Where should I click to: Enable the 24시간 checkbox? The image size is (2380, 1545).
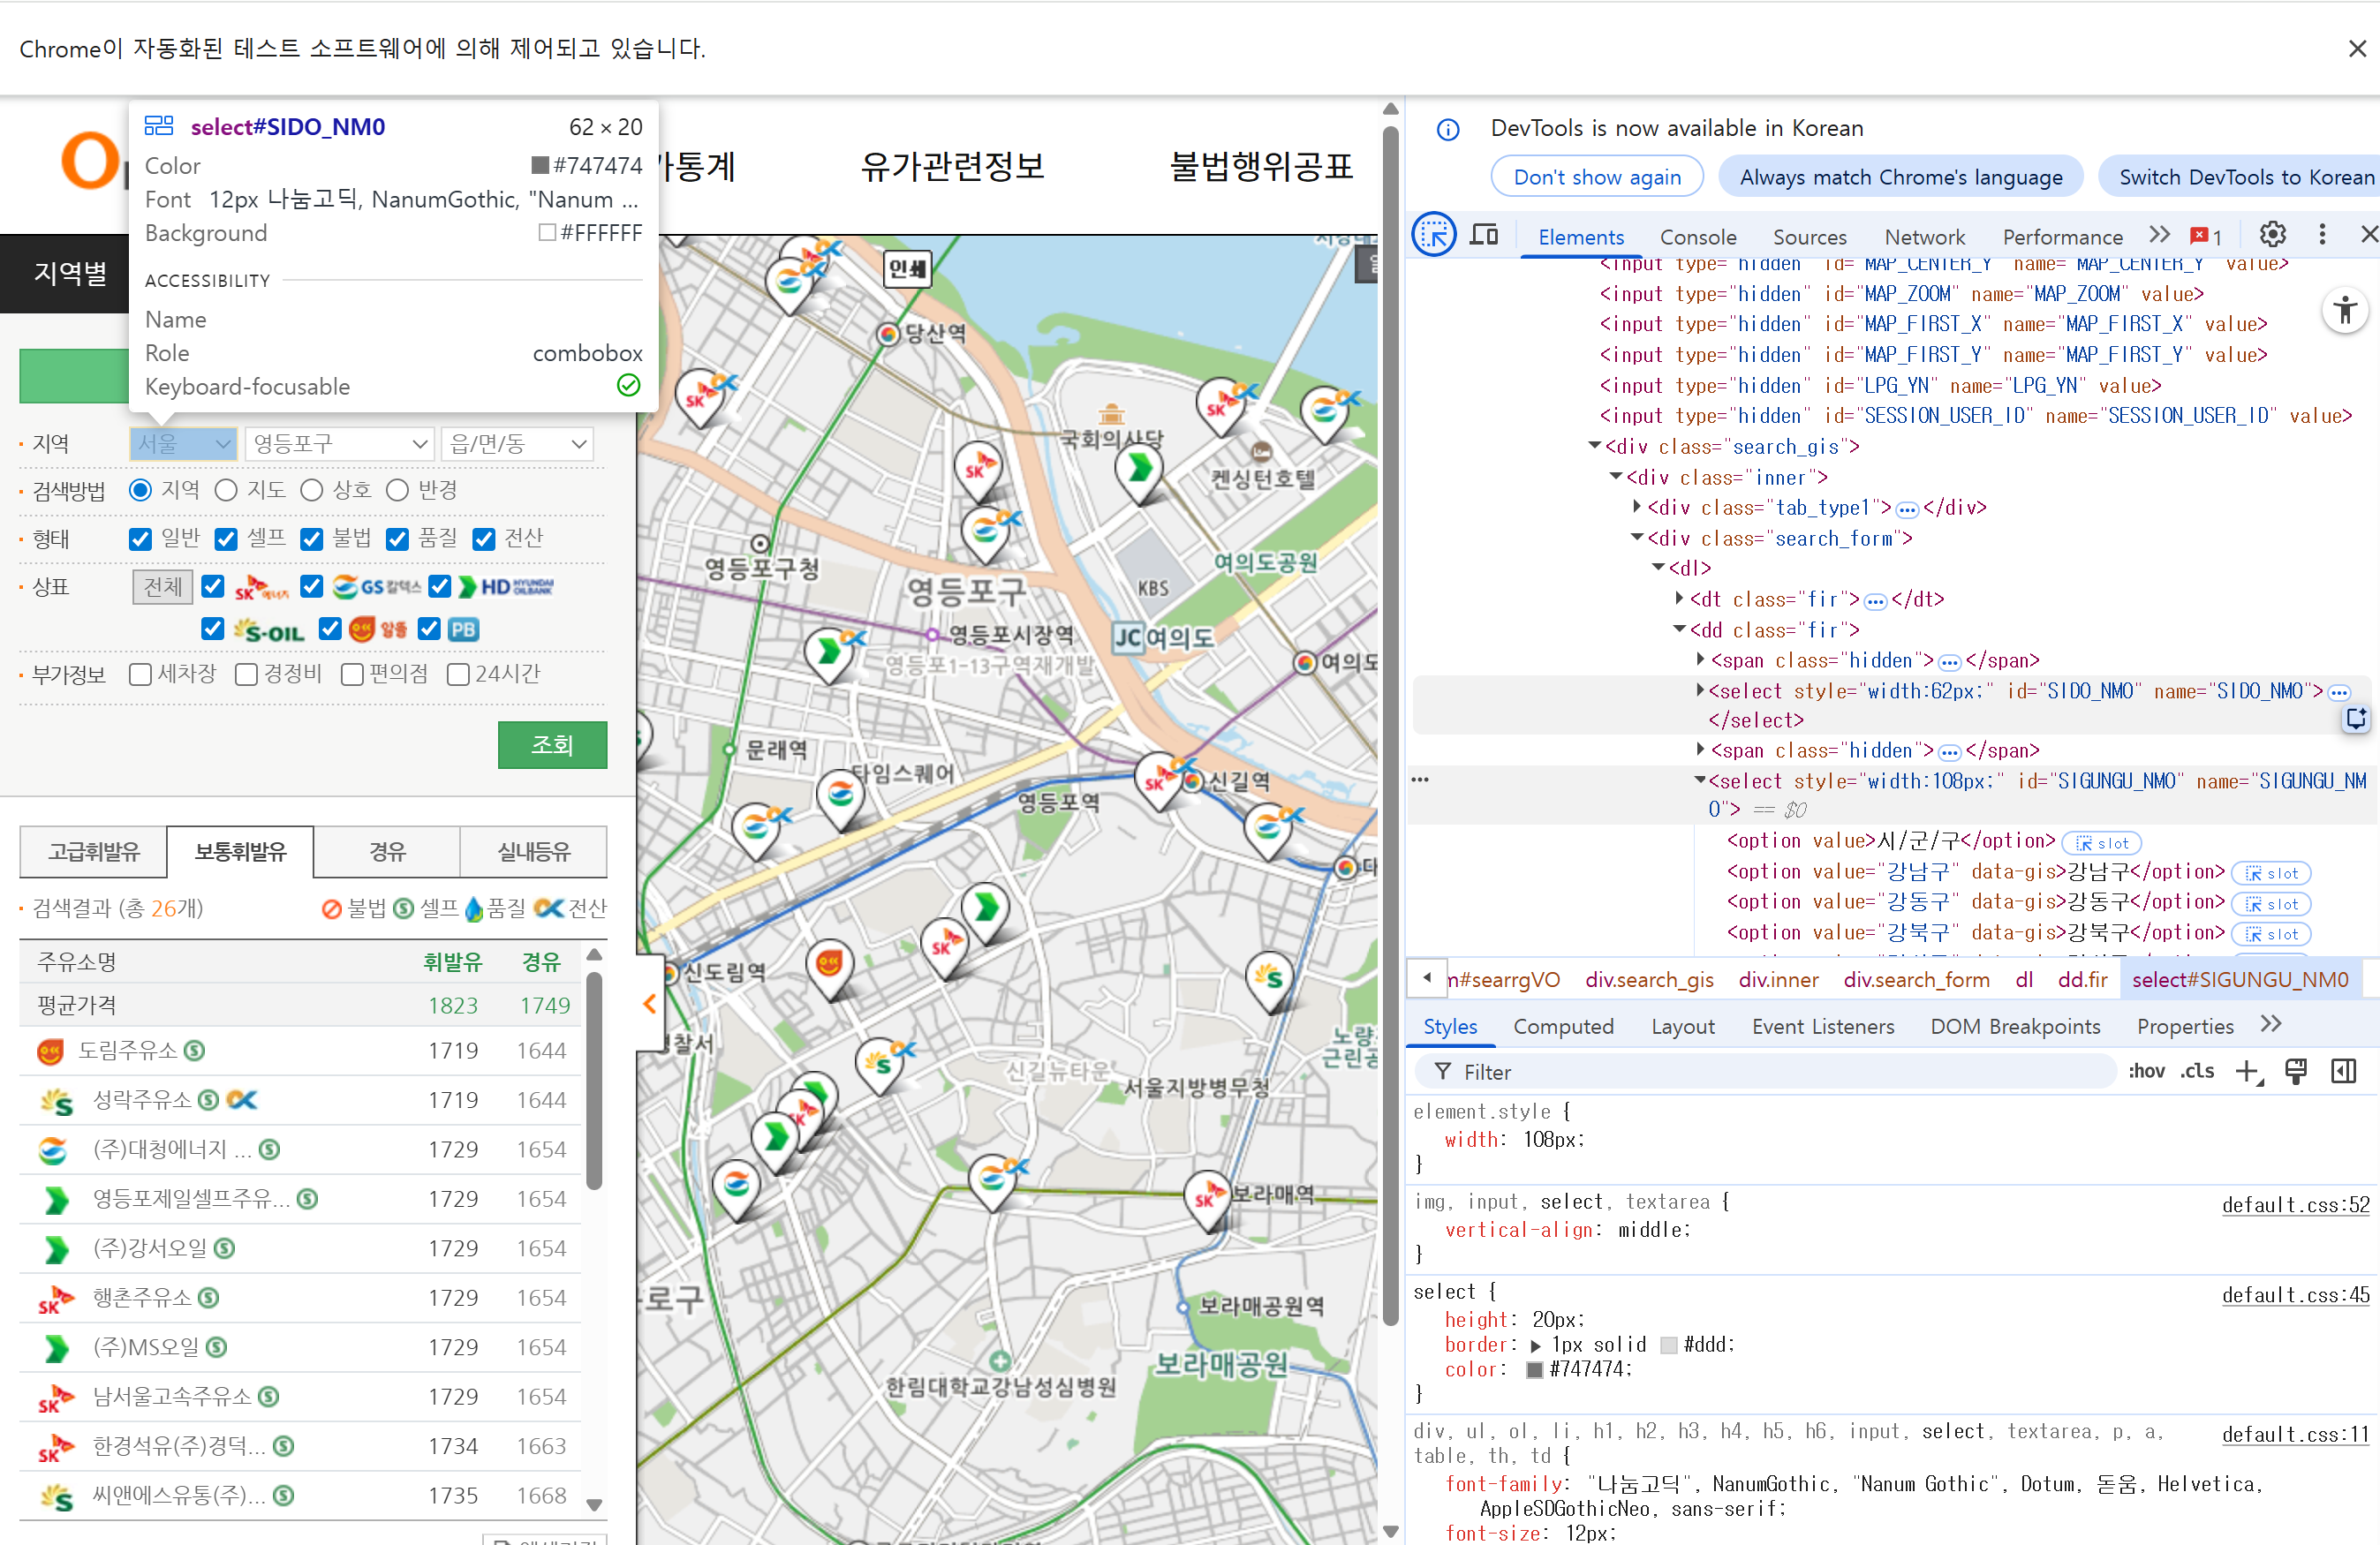click(458, 675)
